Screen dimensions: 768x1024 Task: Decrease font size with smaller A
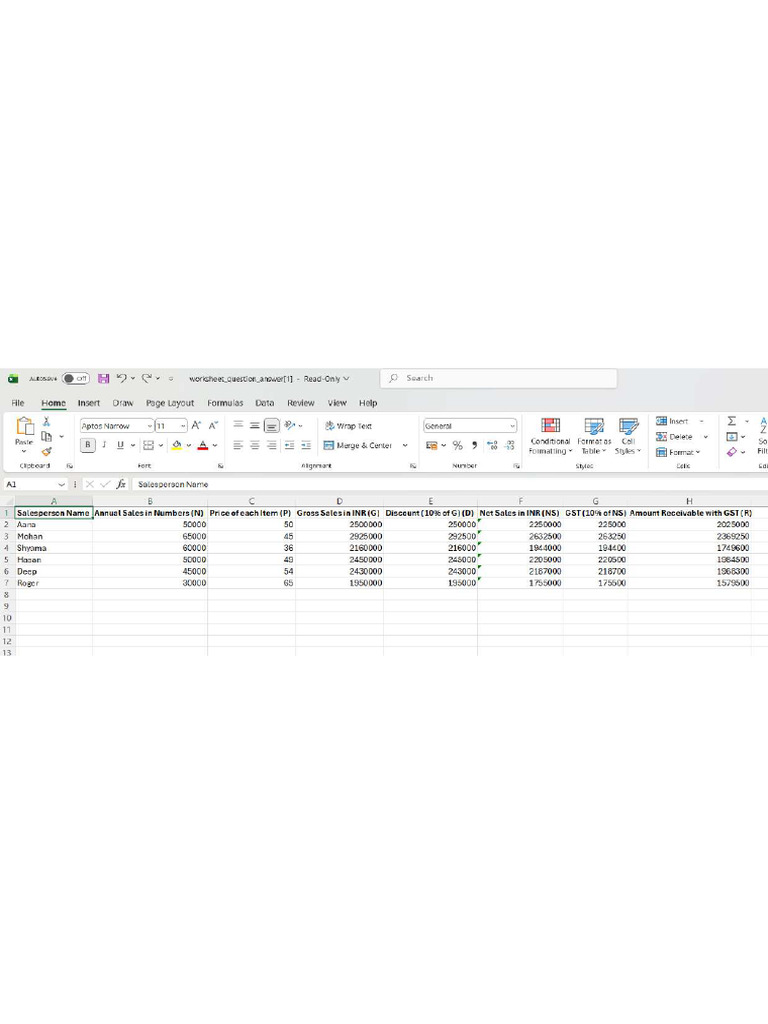pyautogui.click(x=213, y=425)
